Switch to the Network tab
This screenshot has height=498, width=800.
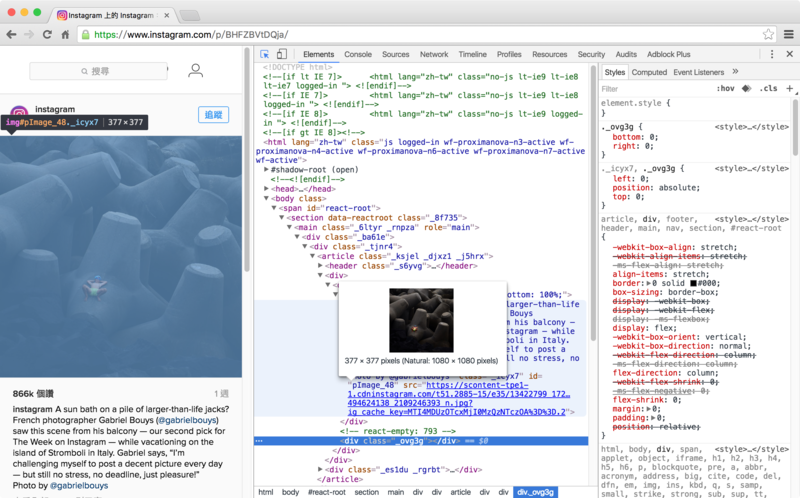(434, 54)
